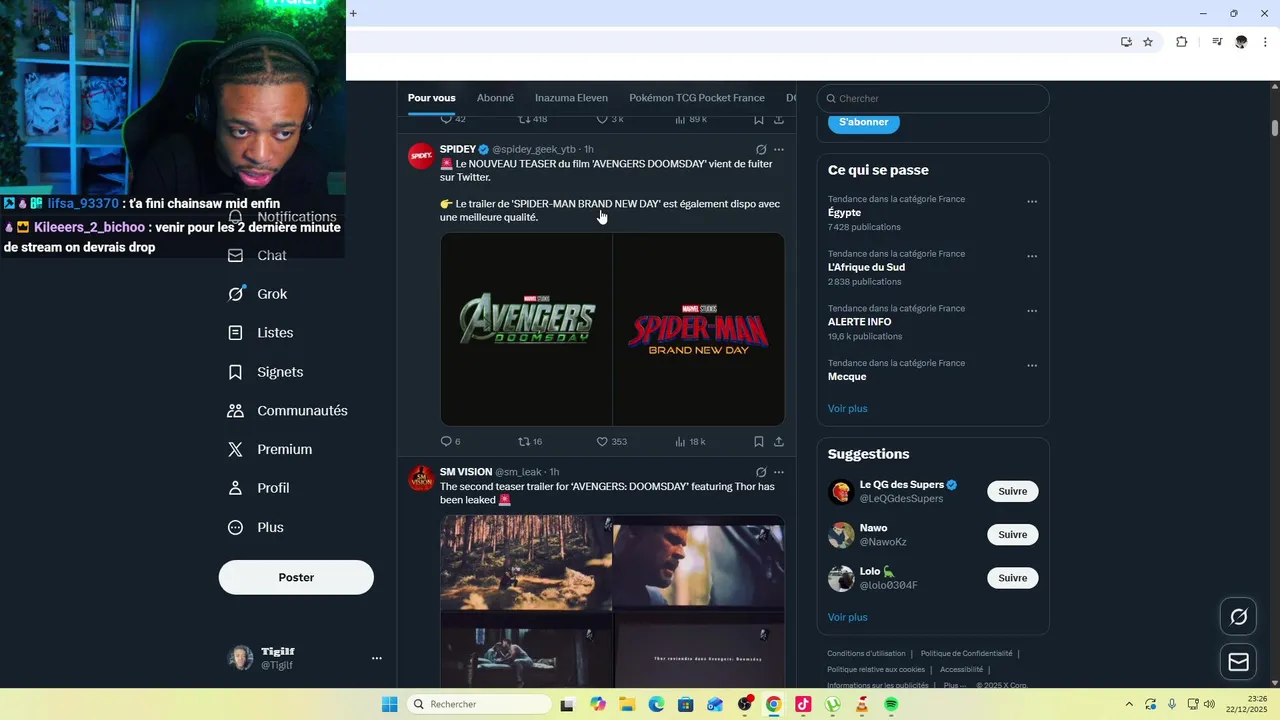
Task: Open a new browser tab
Action: [353, 13]
